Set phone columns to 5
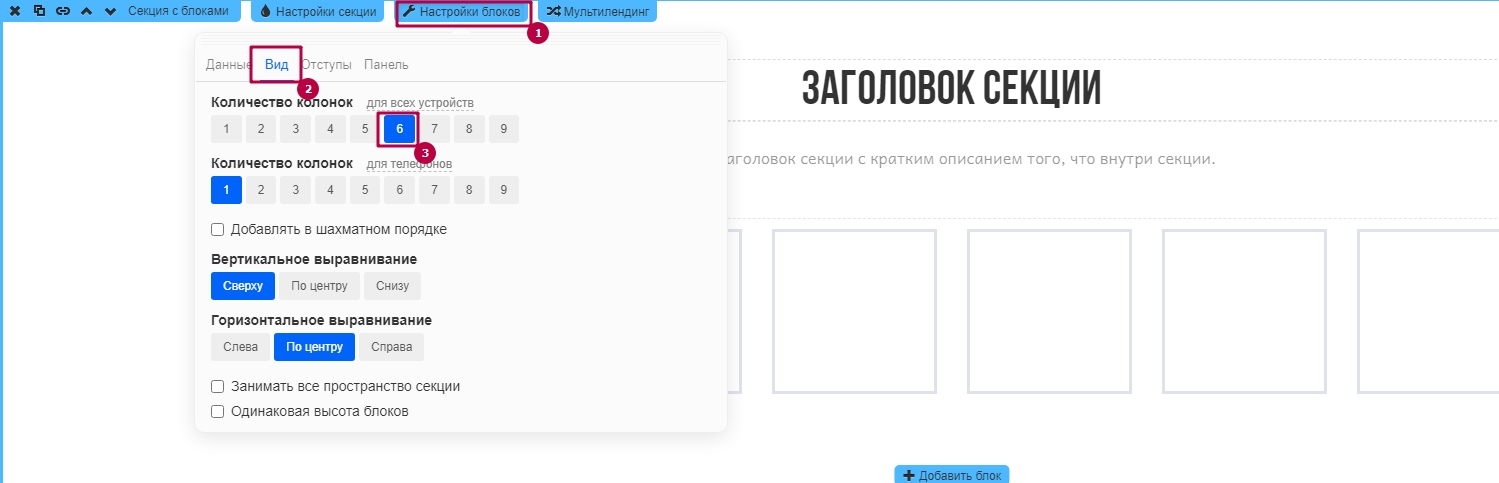 pyautogui.click(x=365, y=190)
